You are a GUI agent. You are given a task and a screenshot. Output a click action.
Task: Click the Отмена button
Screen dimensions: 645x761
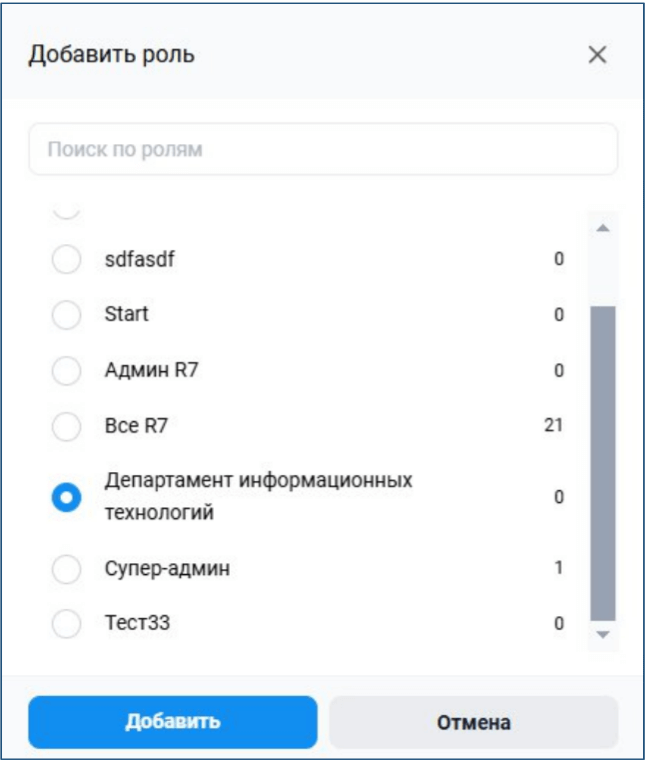click(474, 722)
